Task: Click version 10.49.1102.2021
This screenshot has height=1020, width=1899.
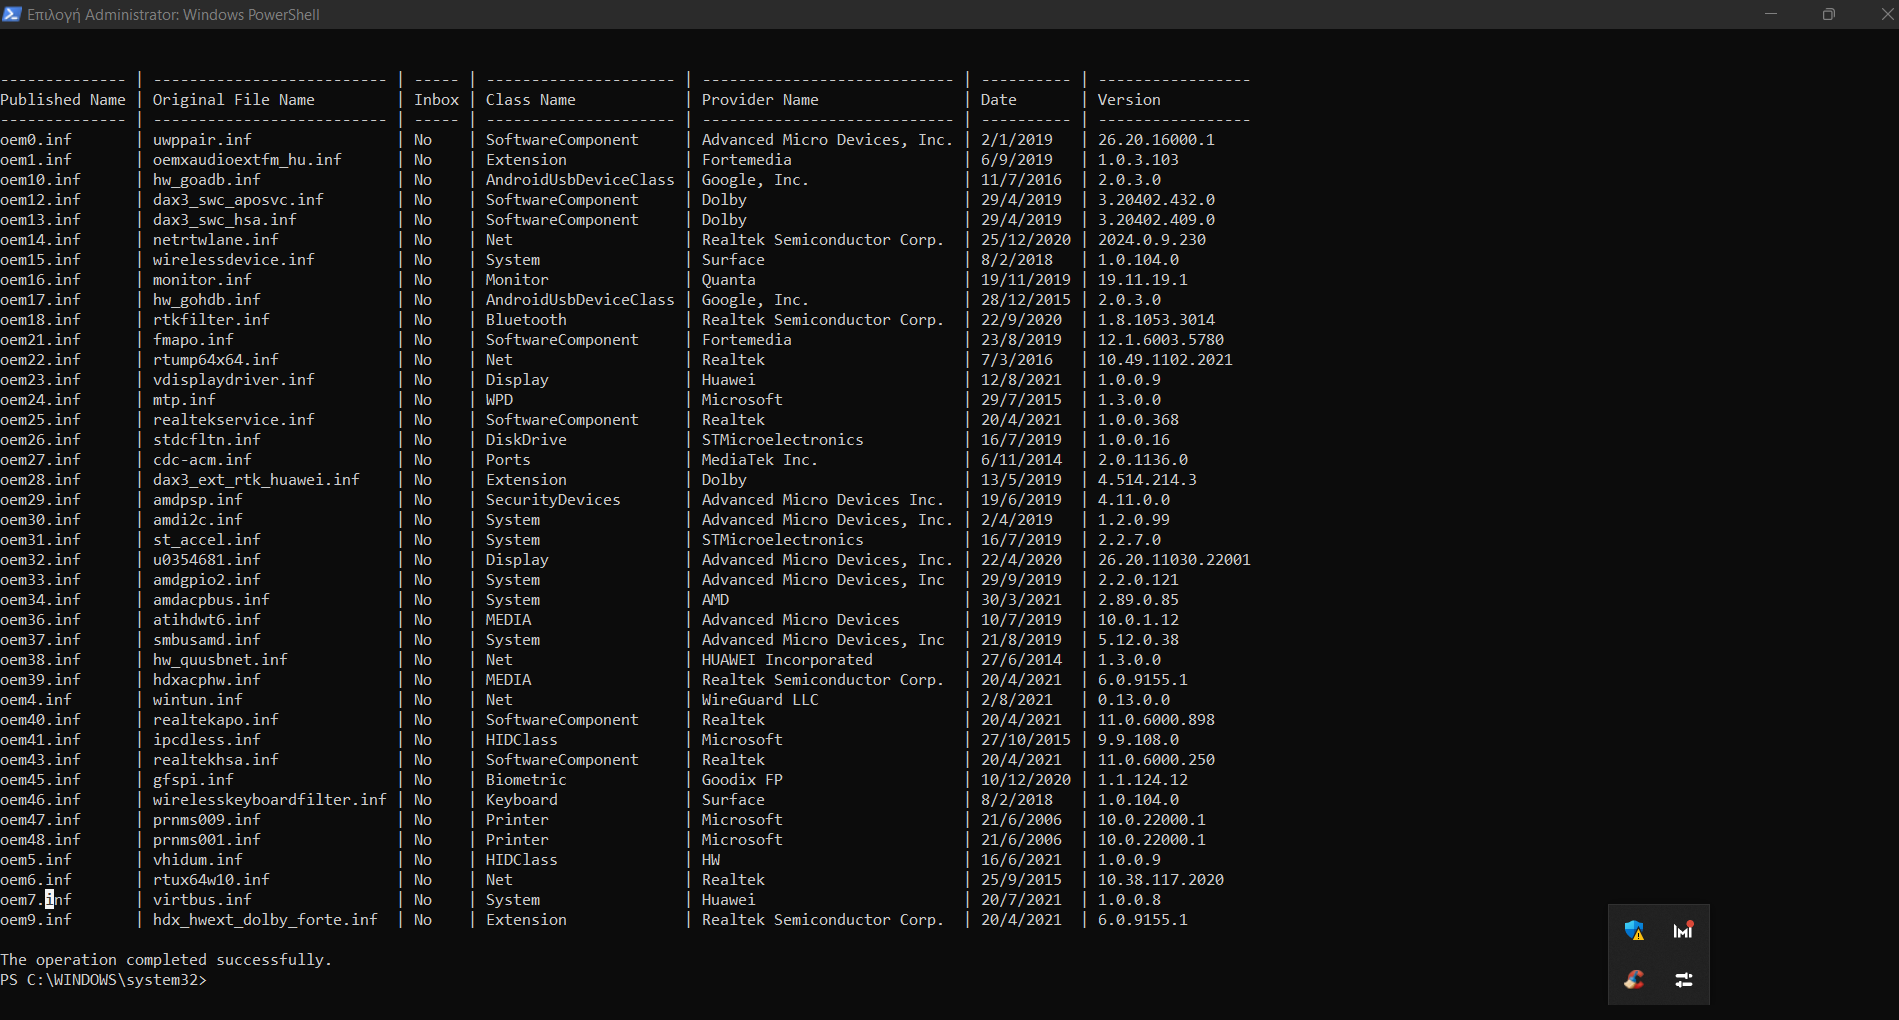Action: coord(1165,360)
